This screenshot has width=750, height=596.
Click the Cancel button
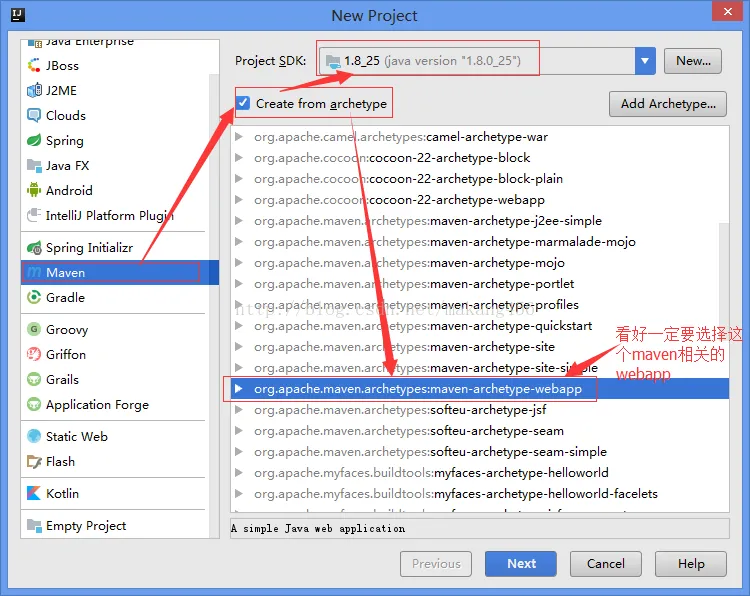[606, 563]
